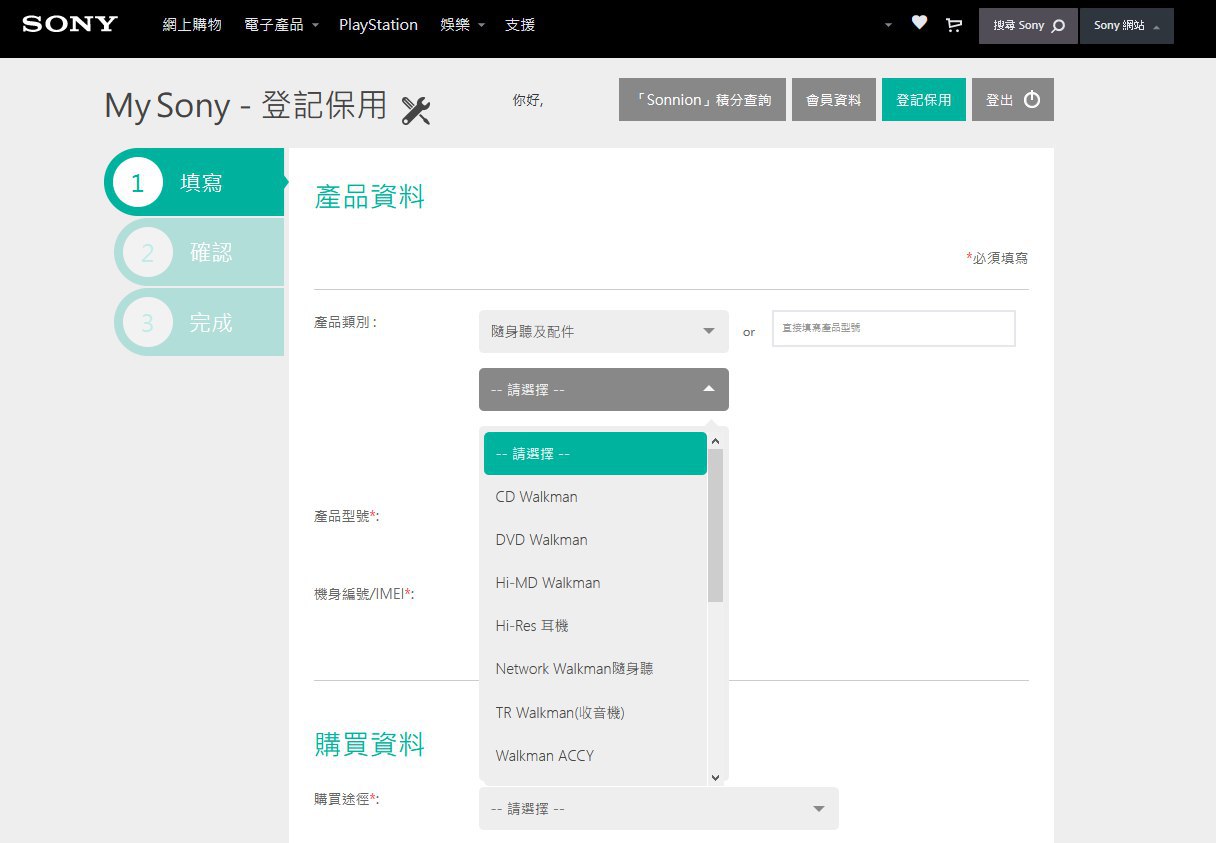Click the dropdown list scrollbar thumb
This screenshot has height=843, width=1216.
coord(715,525)
